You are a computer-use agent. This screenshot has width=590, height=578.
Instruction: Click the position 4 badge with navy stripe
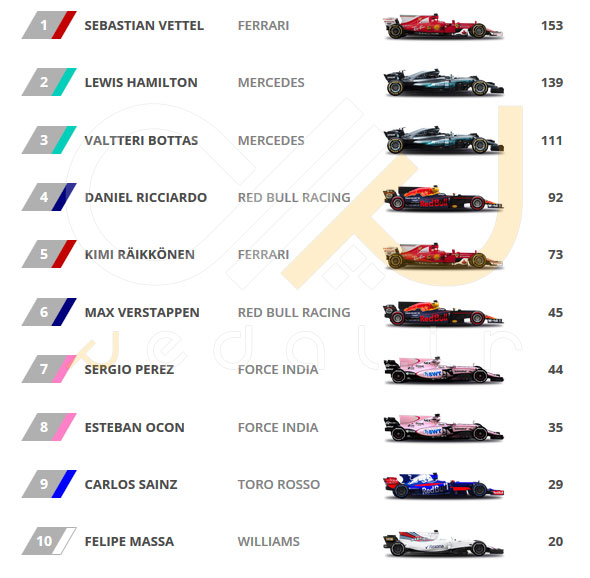tap(49, 197)
